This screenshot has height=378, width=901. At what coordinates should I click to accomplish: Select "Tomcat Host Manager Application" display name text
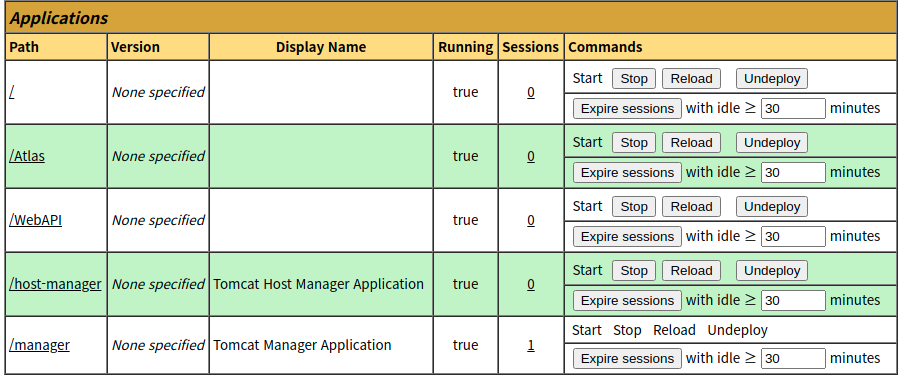(318, 284)
